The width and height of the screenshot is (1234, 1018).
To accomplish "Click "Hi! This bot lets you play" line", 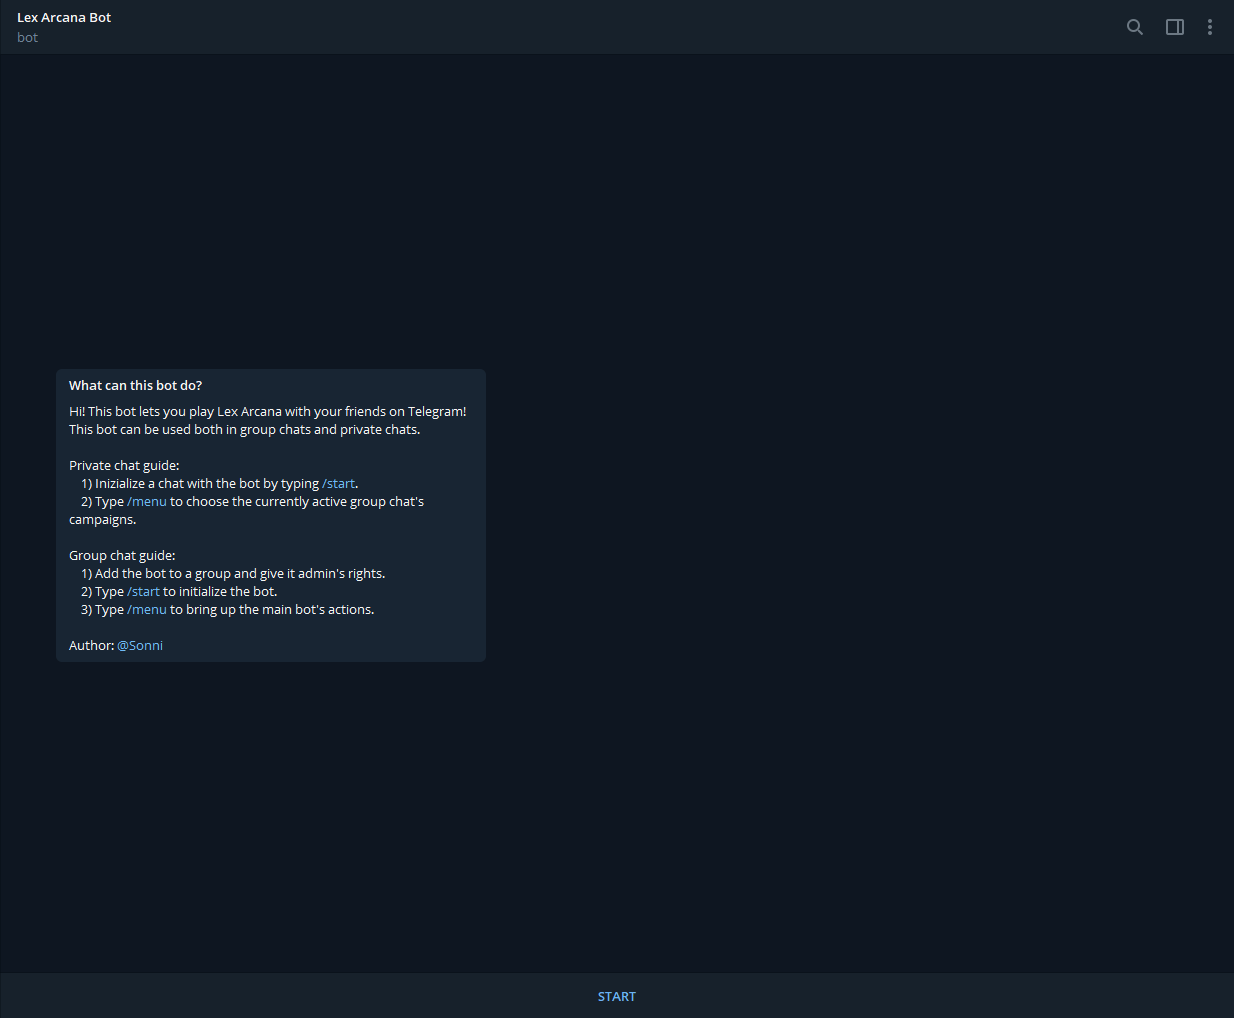I will [267, 412].
